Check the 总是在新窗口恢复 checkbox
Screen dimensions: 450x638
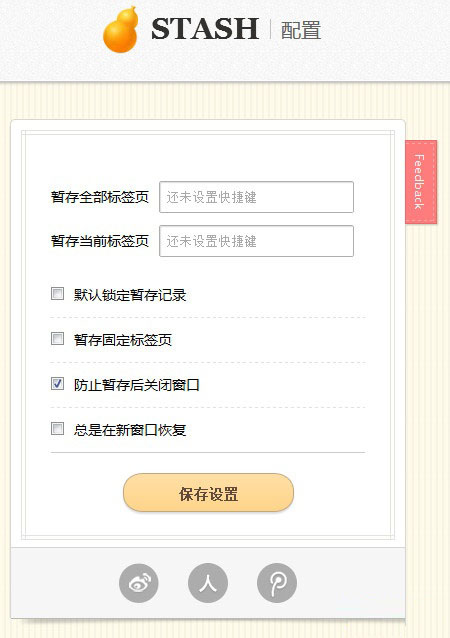(x=57, y=428)
